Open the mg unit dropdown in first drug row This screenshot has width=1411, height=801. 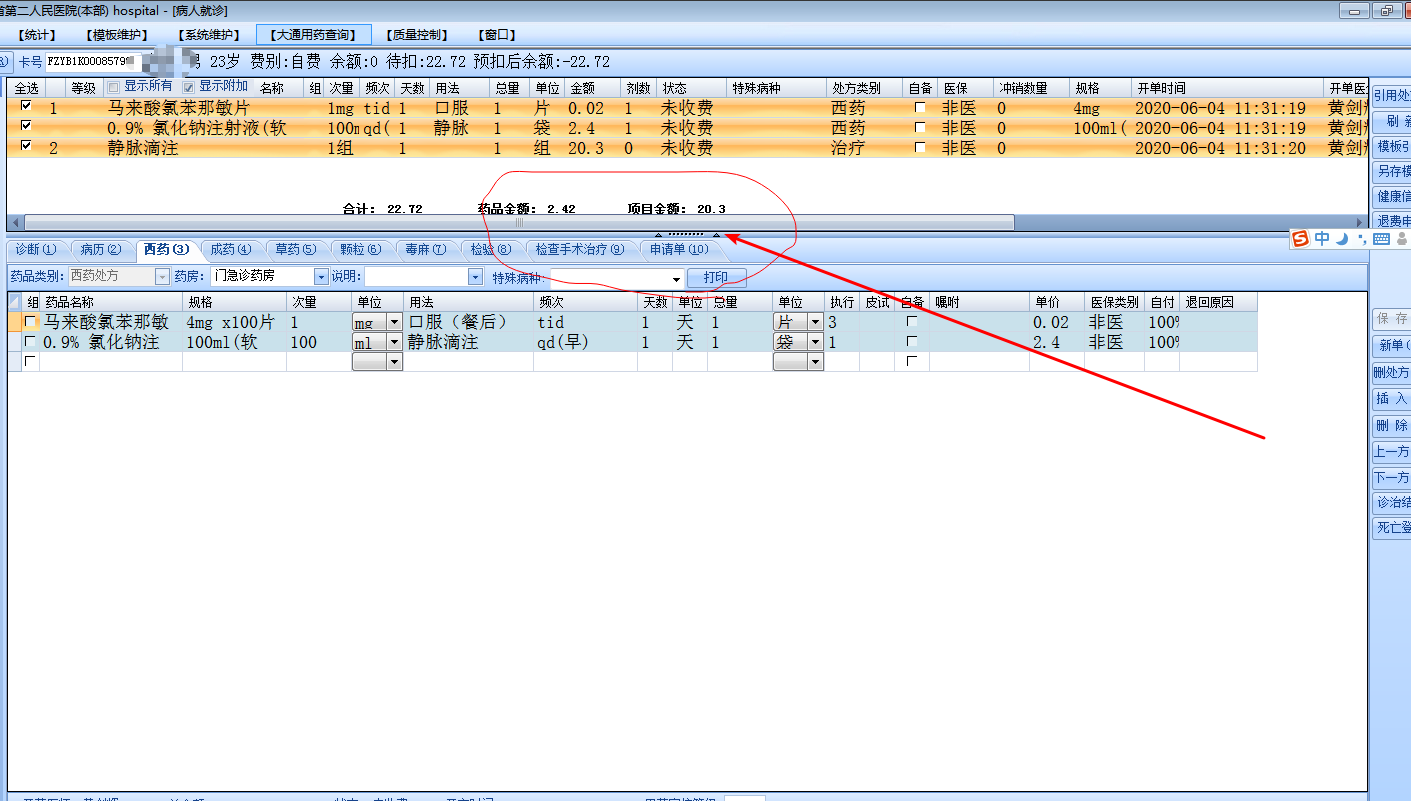(x=394, y=322)
